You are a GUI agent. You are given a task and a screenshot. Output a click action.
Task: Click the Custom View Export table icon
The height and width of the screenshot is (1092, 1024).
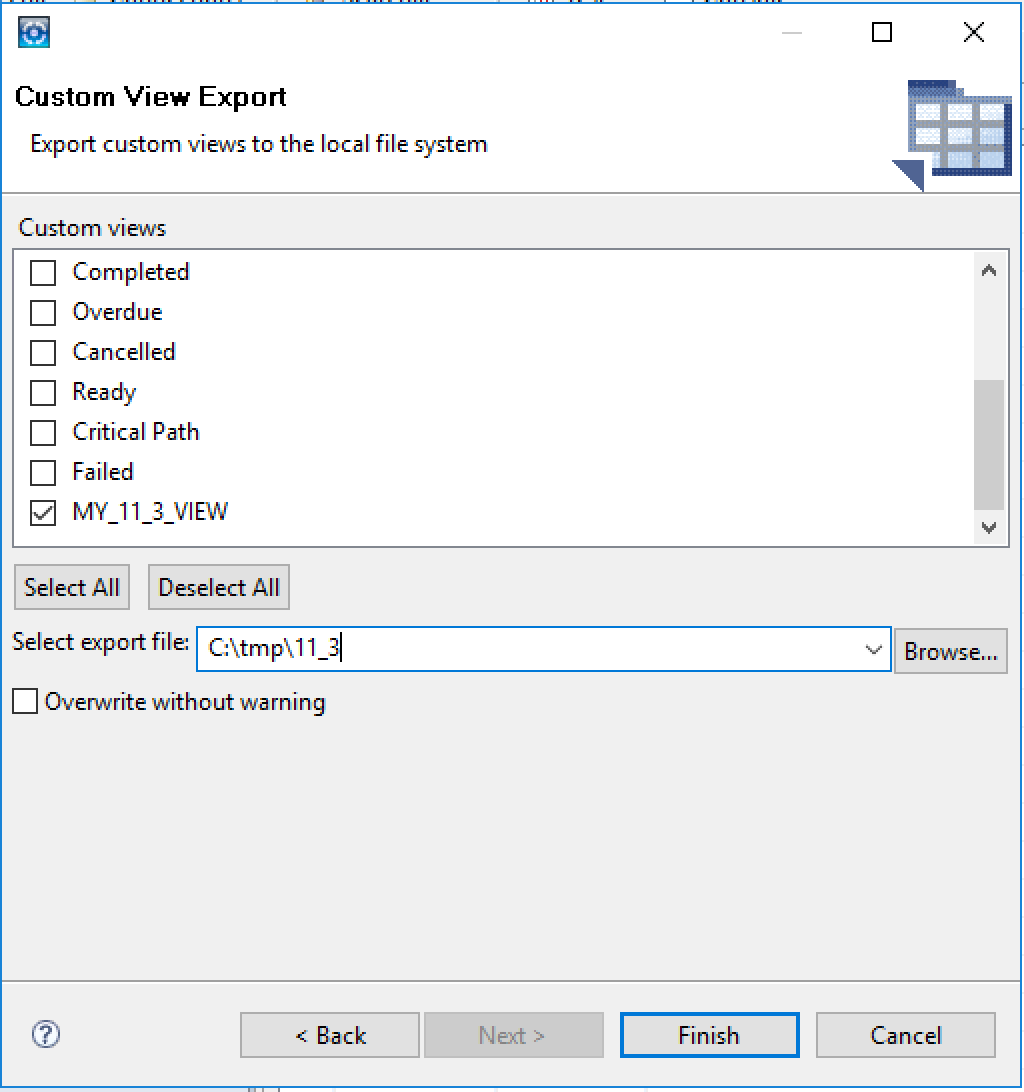(x=953, y=133)
